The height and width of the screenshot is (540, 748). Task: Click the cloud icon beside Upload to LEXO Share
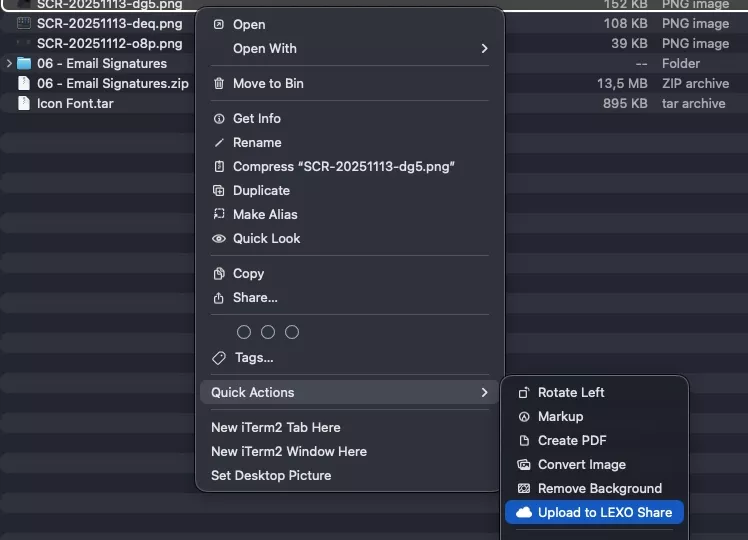[523, 512]
